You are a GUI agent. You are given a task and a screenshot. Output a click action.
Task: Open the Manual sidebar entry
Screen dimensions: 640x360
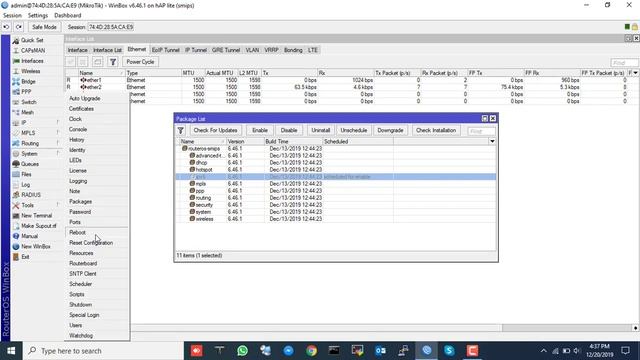pos(29,236)
